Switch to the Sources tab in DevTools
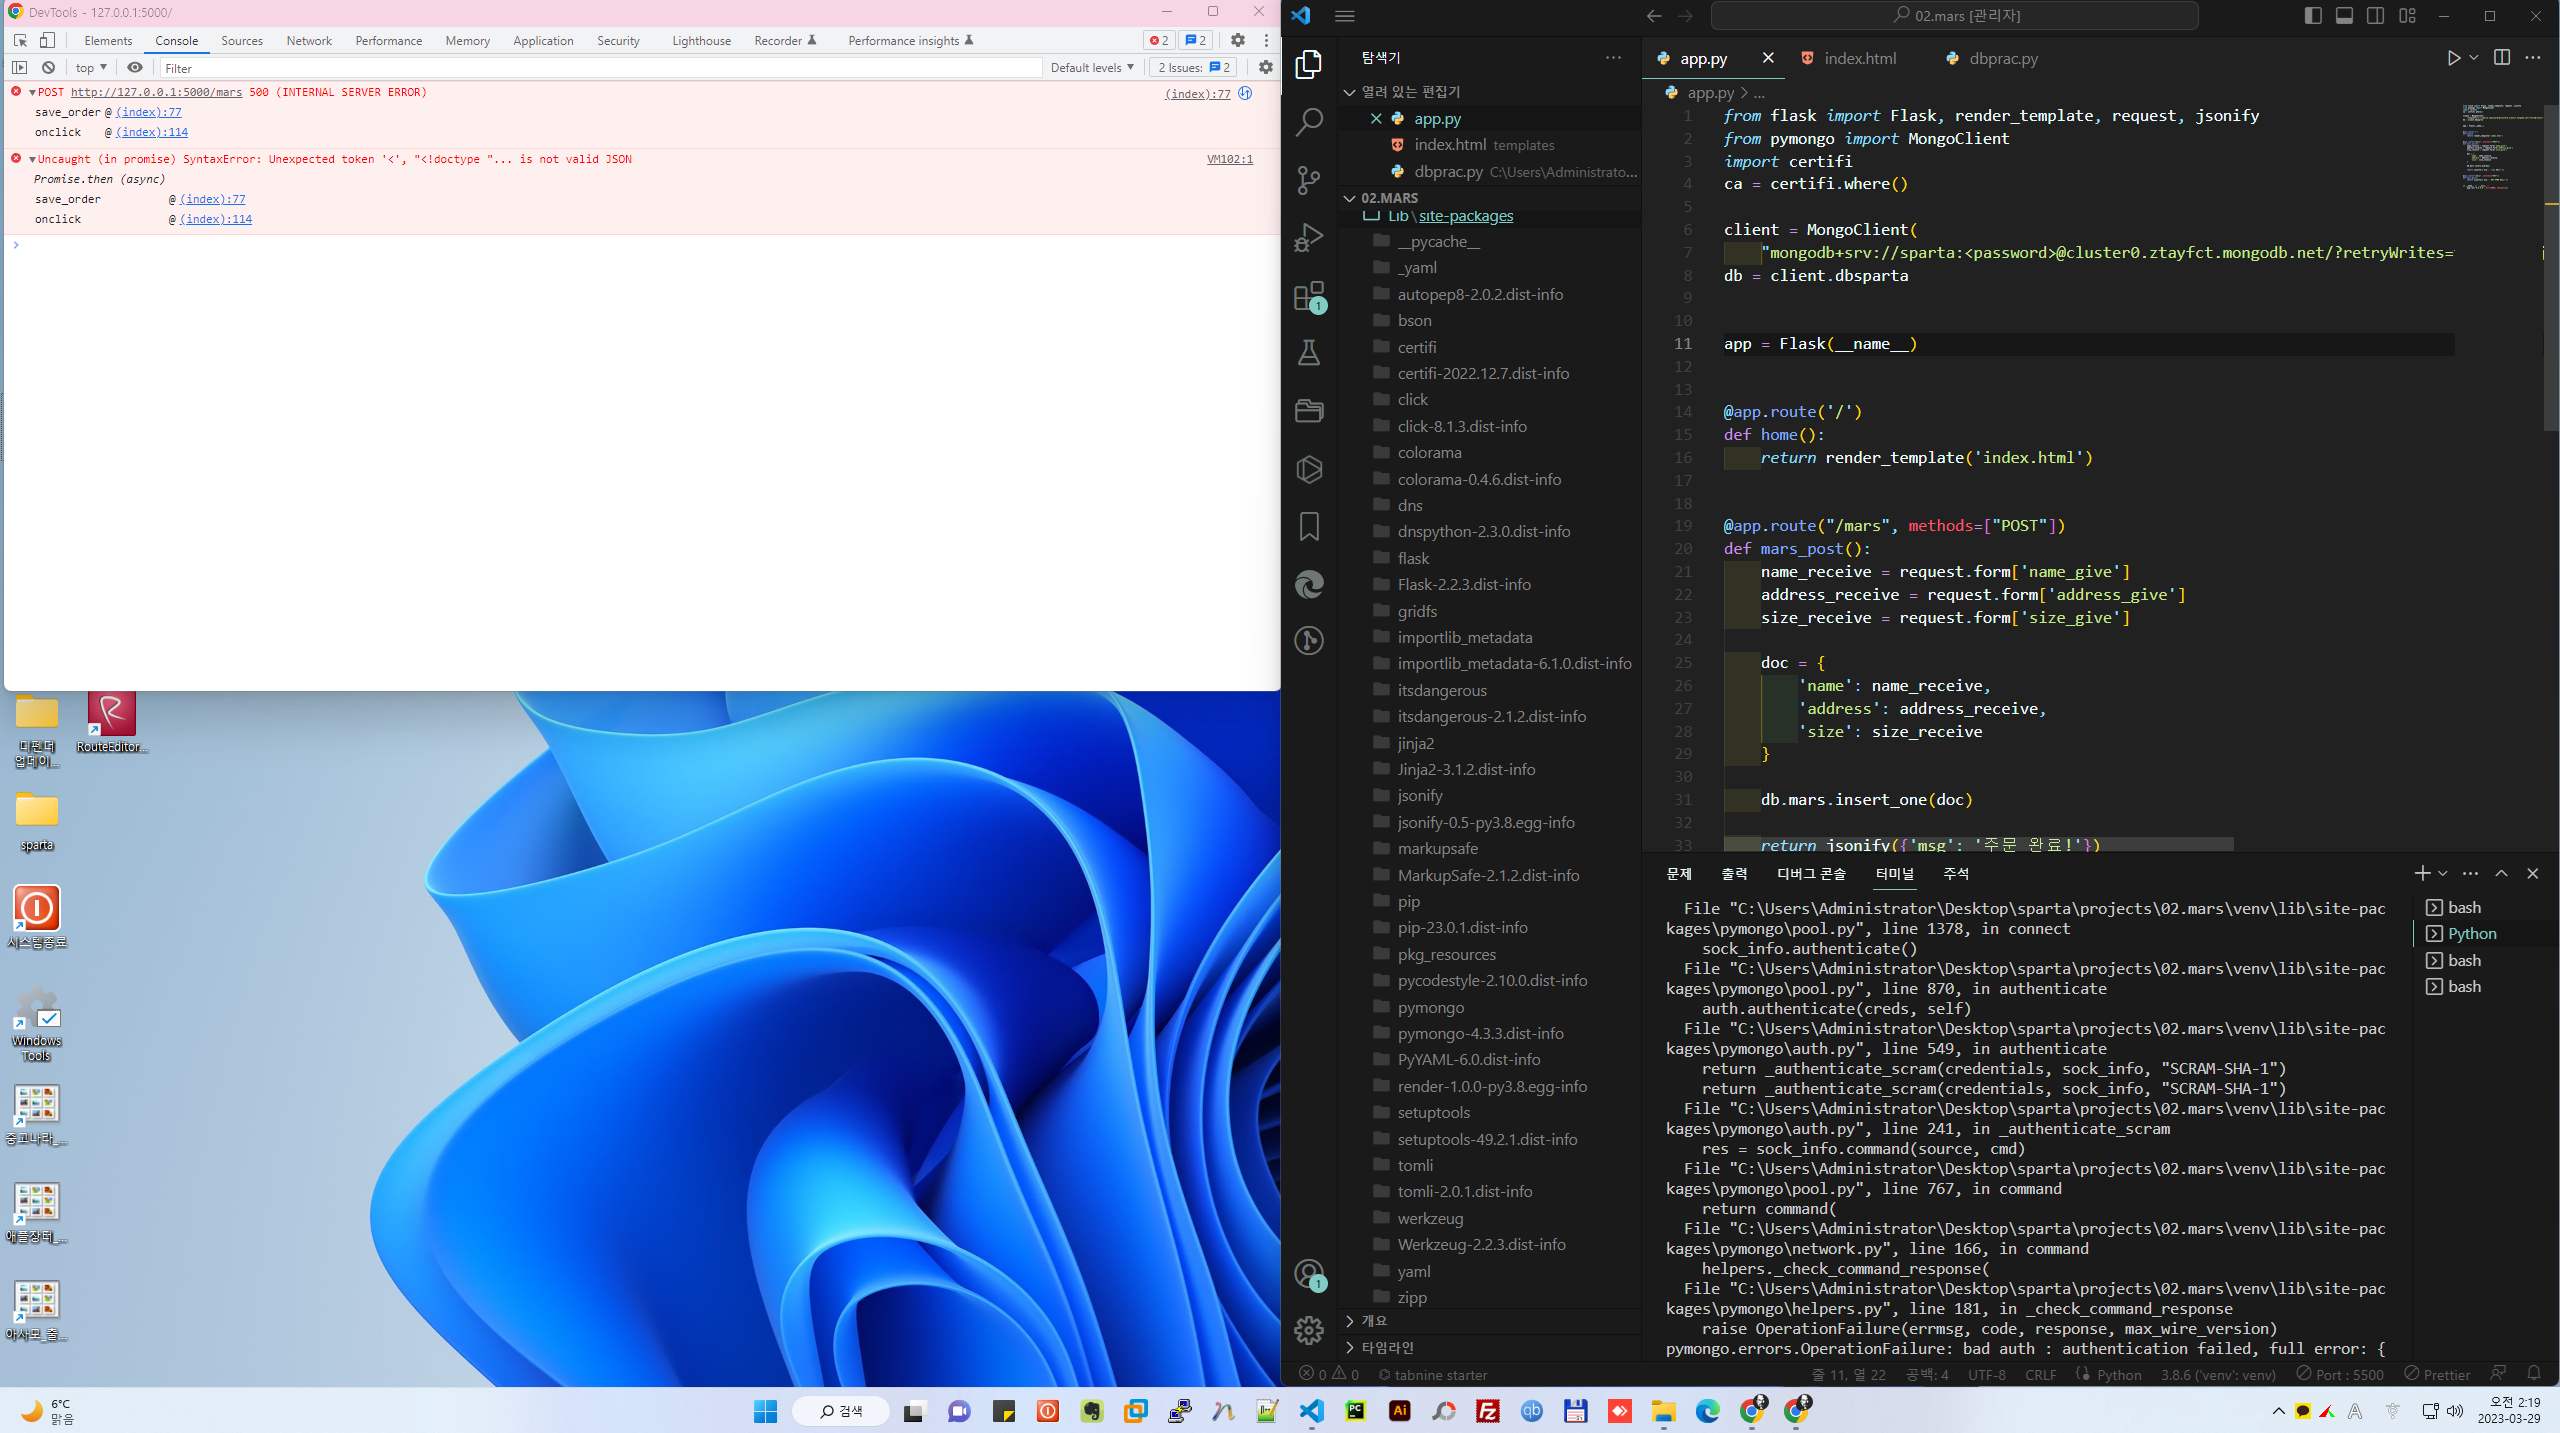The height and width of the screenshot is (1433, 2560). (x=242, y=41)
